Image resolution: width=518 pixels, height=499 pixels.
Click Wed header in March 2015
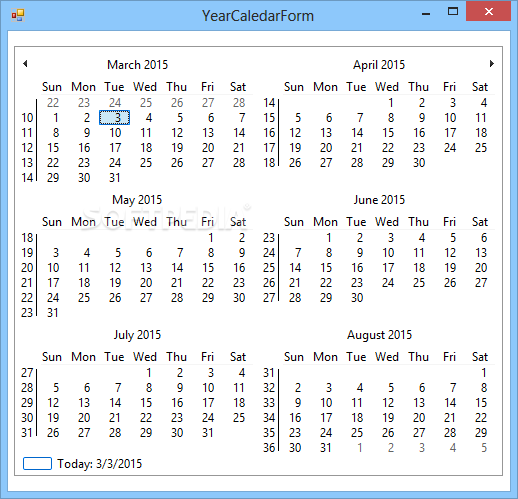[145, 87]
